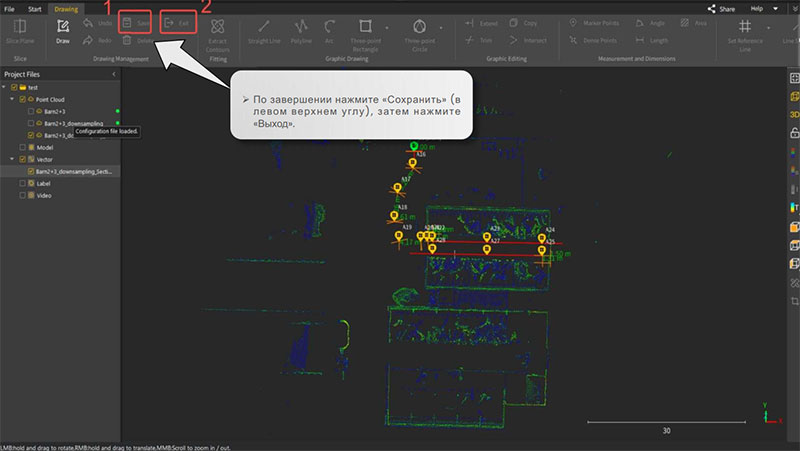Check the Video item checkbox

click(x=22, y=195)
